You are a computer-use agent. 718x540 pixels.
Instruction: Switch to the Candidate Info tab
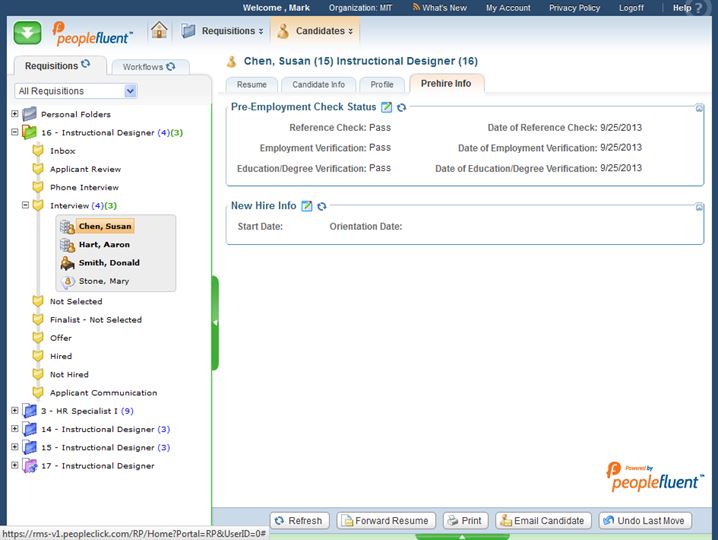pyautogui.click(x=318, y=85)
